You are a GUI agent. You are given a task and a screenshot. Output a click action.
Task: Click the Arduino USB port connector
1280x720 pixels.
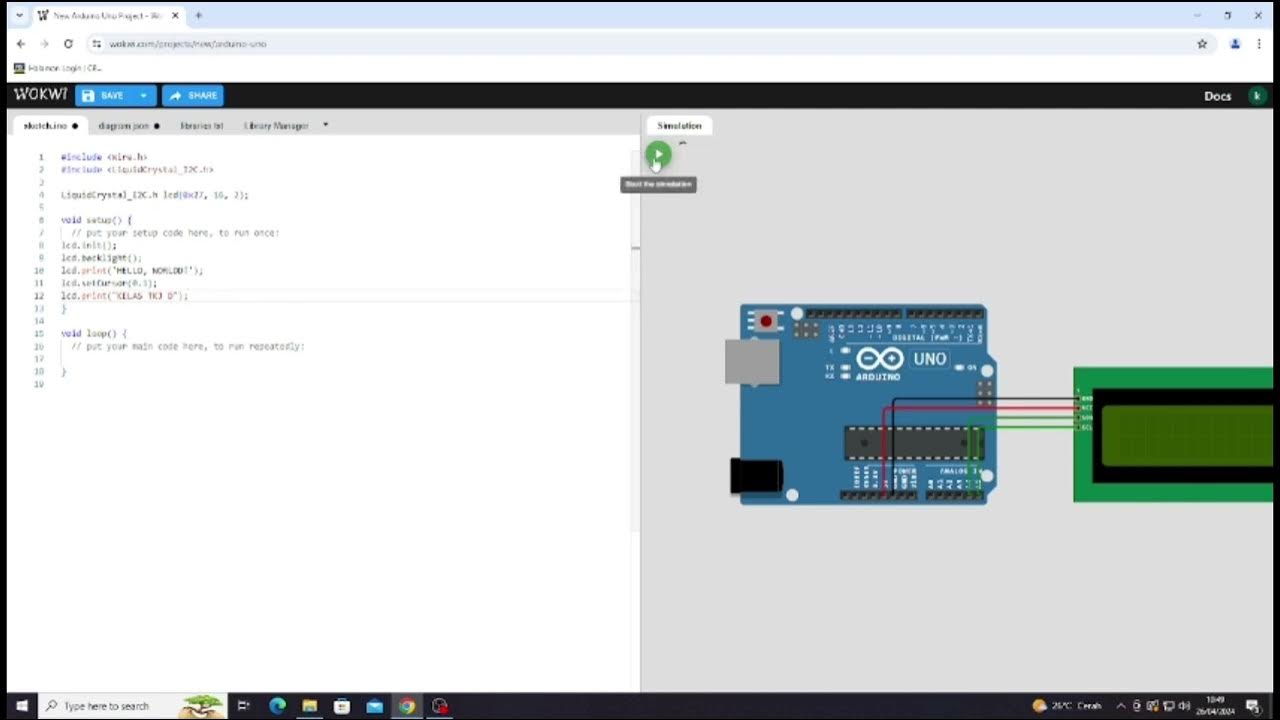coord(752,361)
